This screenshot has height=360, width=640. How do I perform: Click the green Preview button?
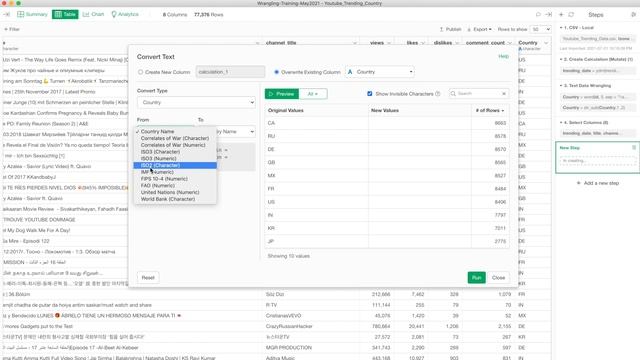point(282,94)
